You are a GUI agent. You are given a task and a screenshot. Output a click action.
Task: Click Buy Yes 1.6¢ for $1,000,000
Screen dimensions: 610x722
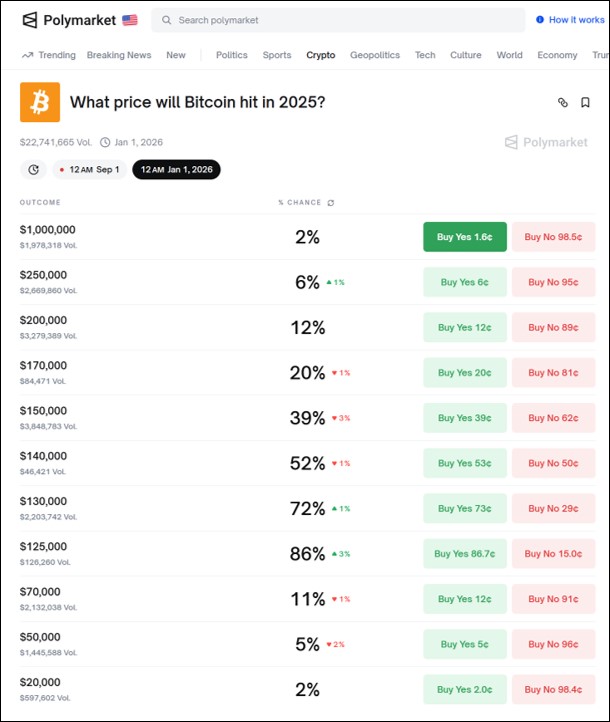coord(464,237)
